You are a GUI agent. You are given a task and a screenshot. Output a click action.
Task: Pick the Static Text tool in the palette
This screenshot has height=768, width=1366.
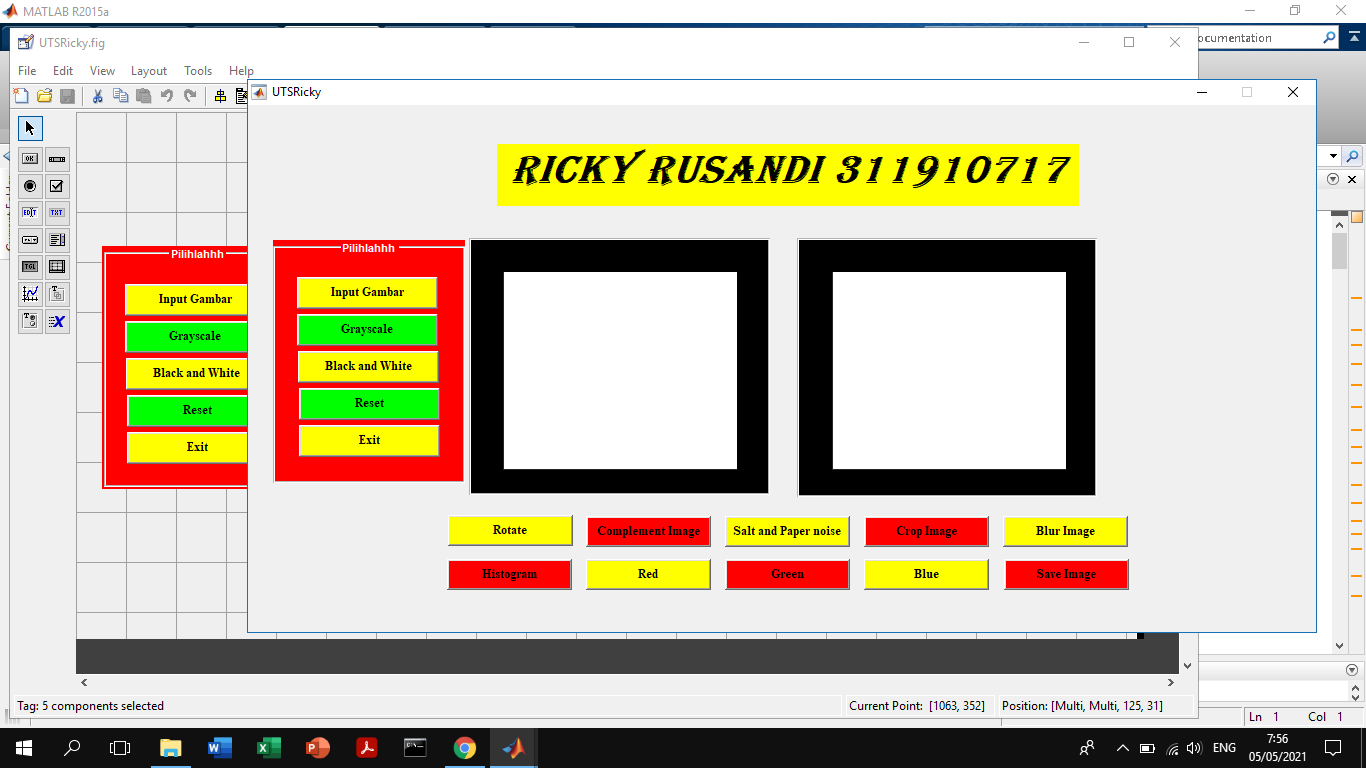point(57,212)
